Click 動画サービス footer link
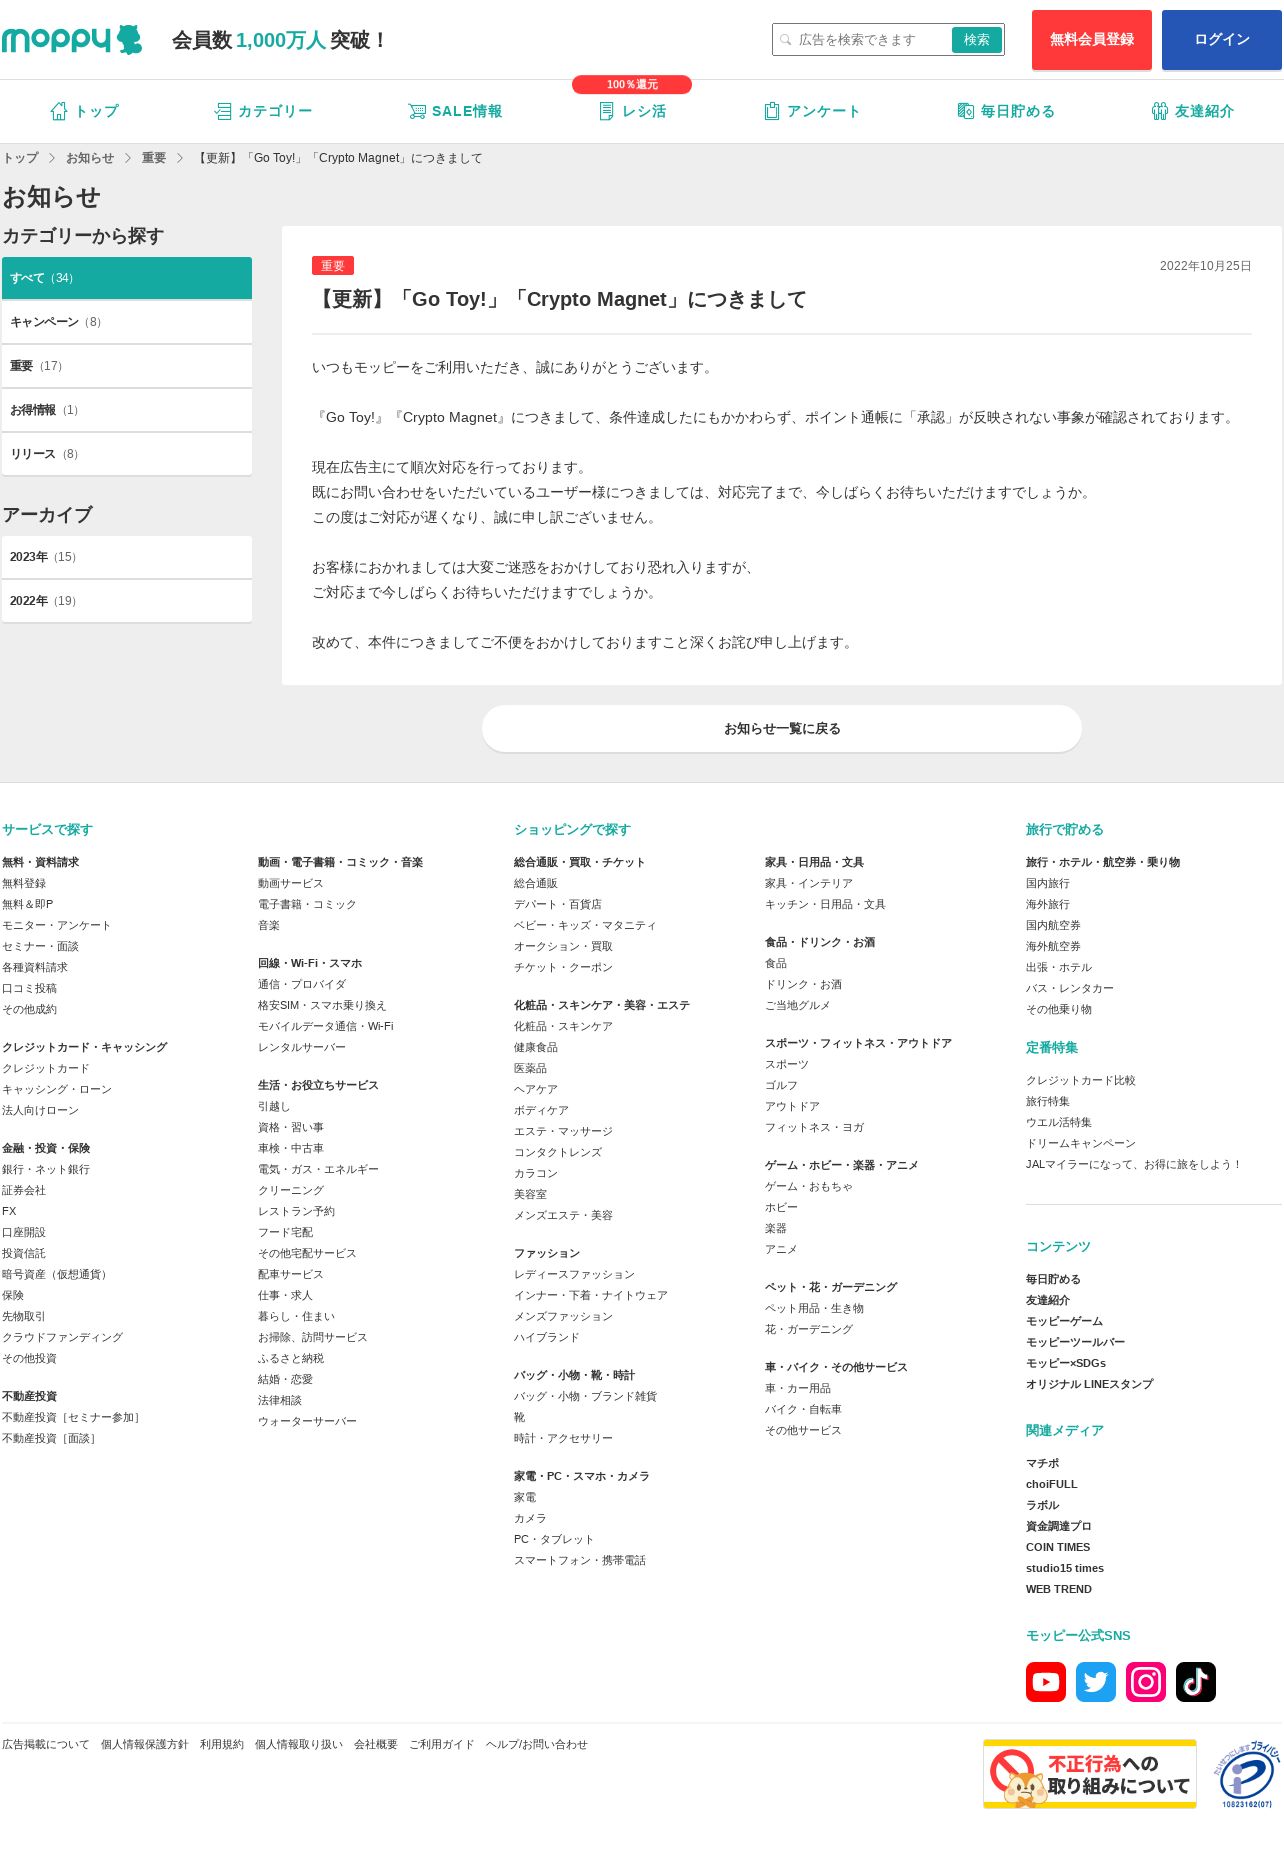Screen dimensions: 1284x1849 (291, 883)
